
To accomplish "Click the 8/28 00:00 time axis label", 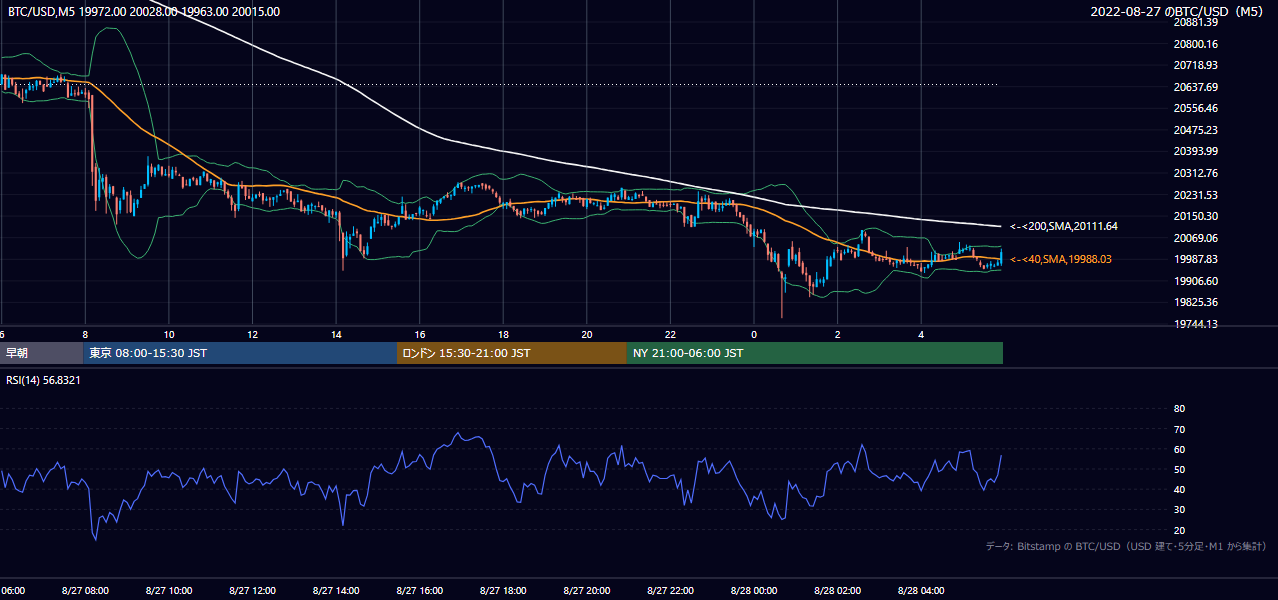I will pyautogui.click(x=754, y=591).
